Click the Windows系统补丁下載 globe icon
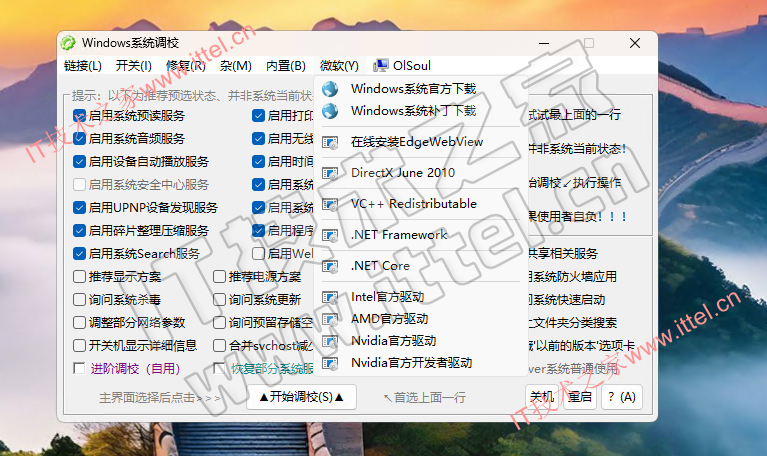Image resolution: width=767 pixels, height=456 pixels. coord(331,111)
